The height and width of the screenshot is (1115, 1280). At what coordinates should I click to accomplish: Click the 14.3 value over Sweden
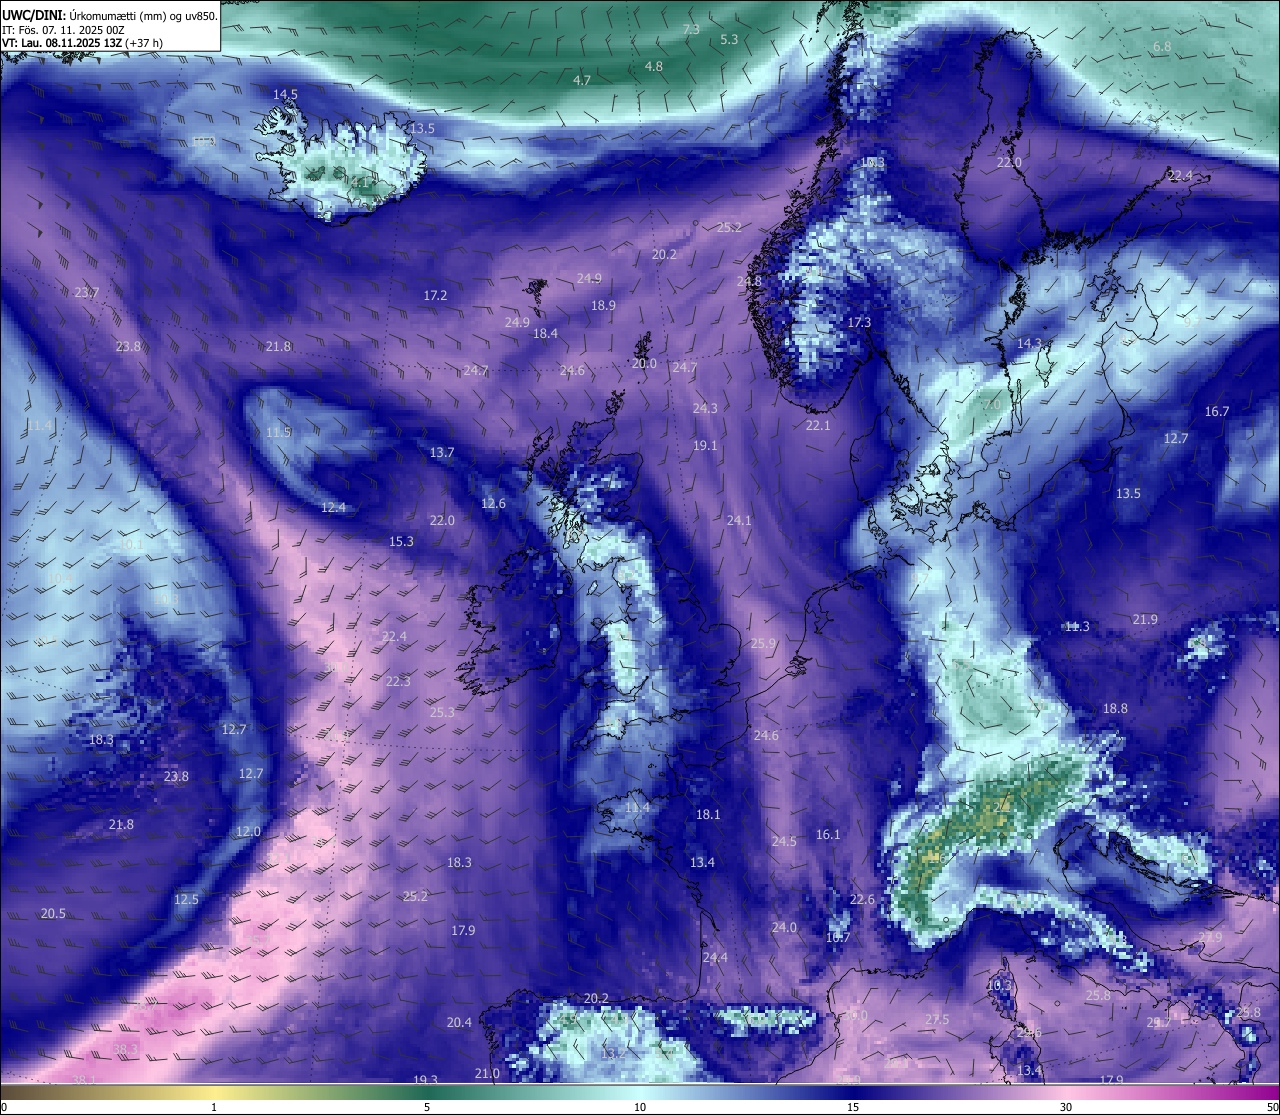tap(1029, 343)
